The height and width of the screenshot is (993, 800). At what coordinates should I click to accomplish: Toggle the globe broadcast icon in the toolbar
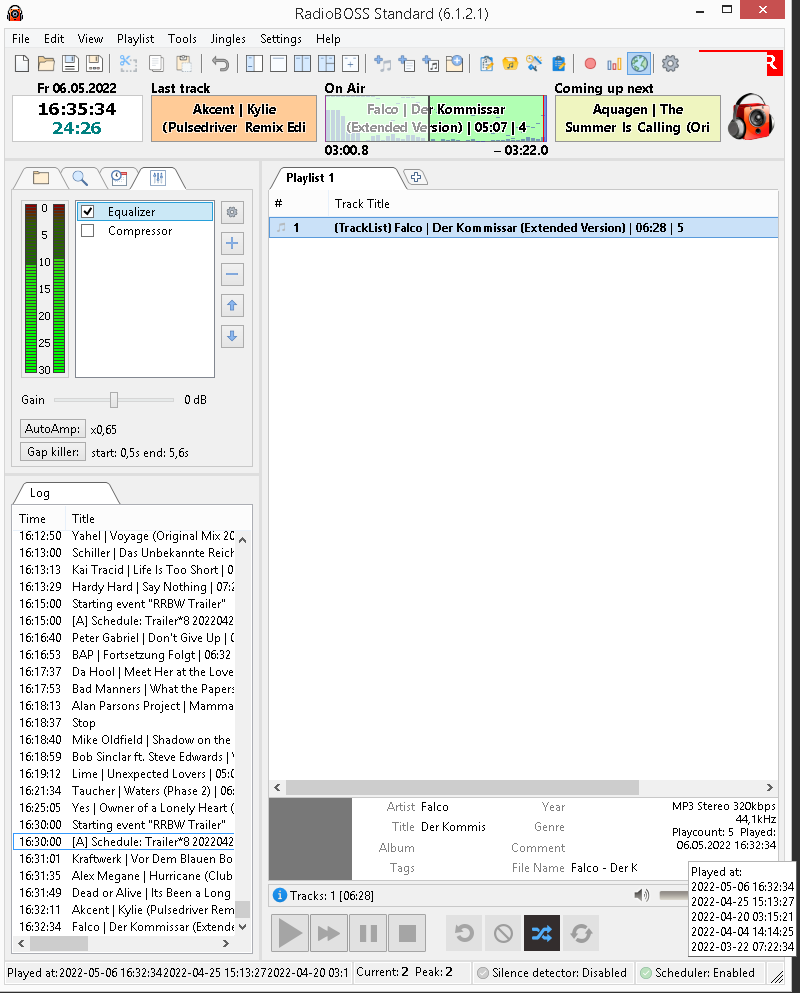pyautogui.click(x=639, y=63)
